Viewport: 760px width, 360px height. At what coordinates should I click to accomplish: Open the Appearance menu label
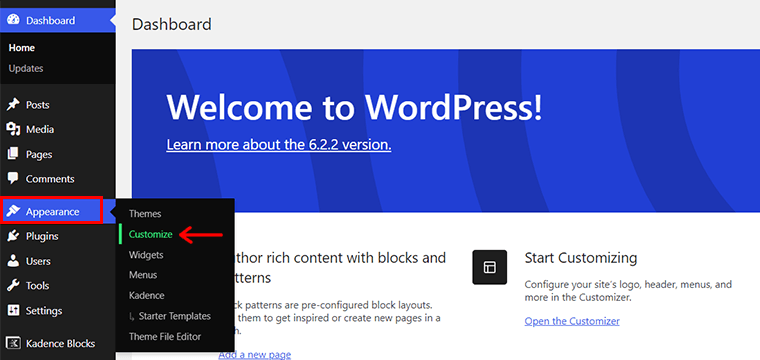click(52, 212)
